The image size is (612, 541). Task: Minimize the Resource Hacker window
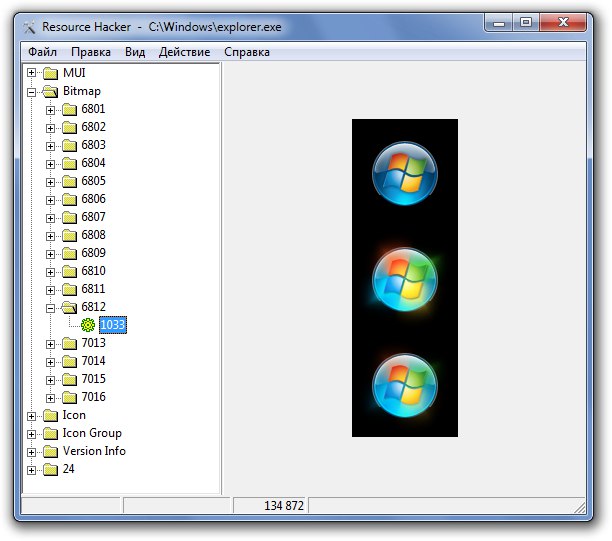tap(499, 23)
